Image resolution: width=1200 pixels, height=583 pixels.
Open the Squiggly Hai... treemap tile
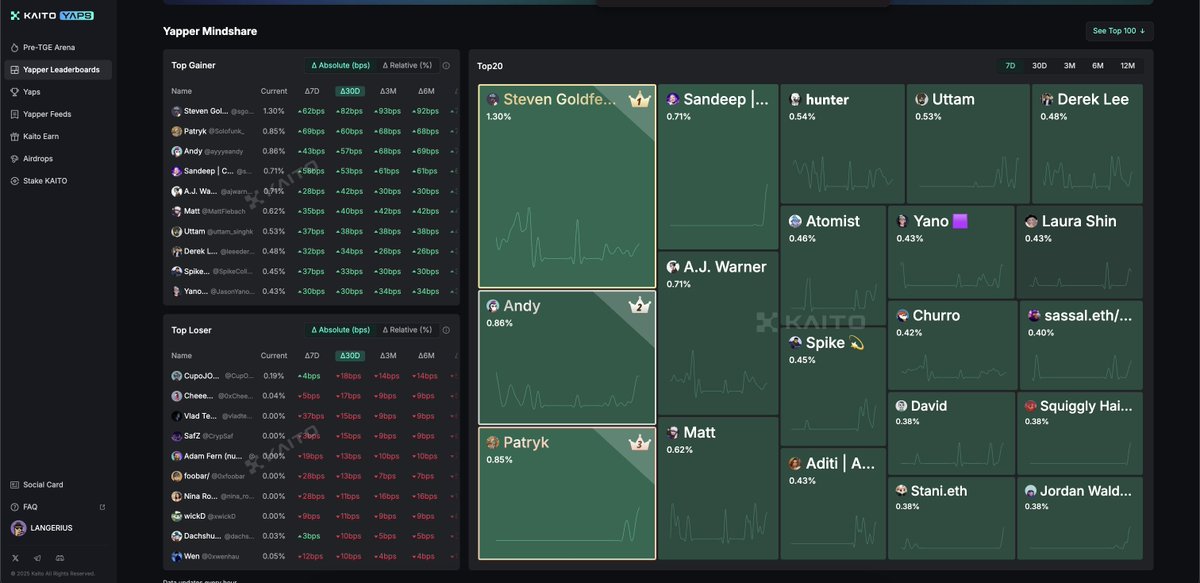(1080, 433)
